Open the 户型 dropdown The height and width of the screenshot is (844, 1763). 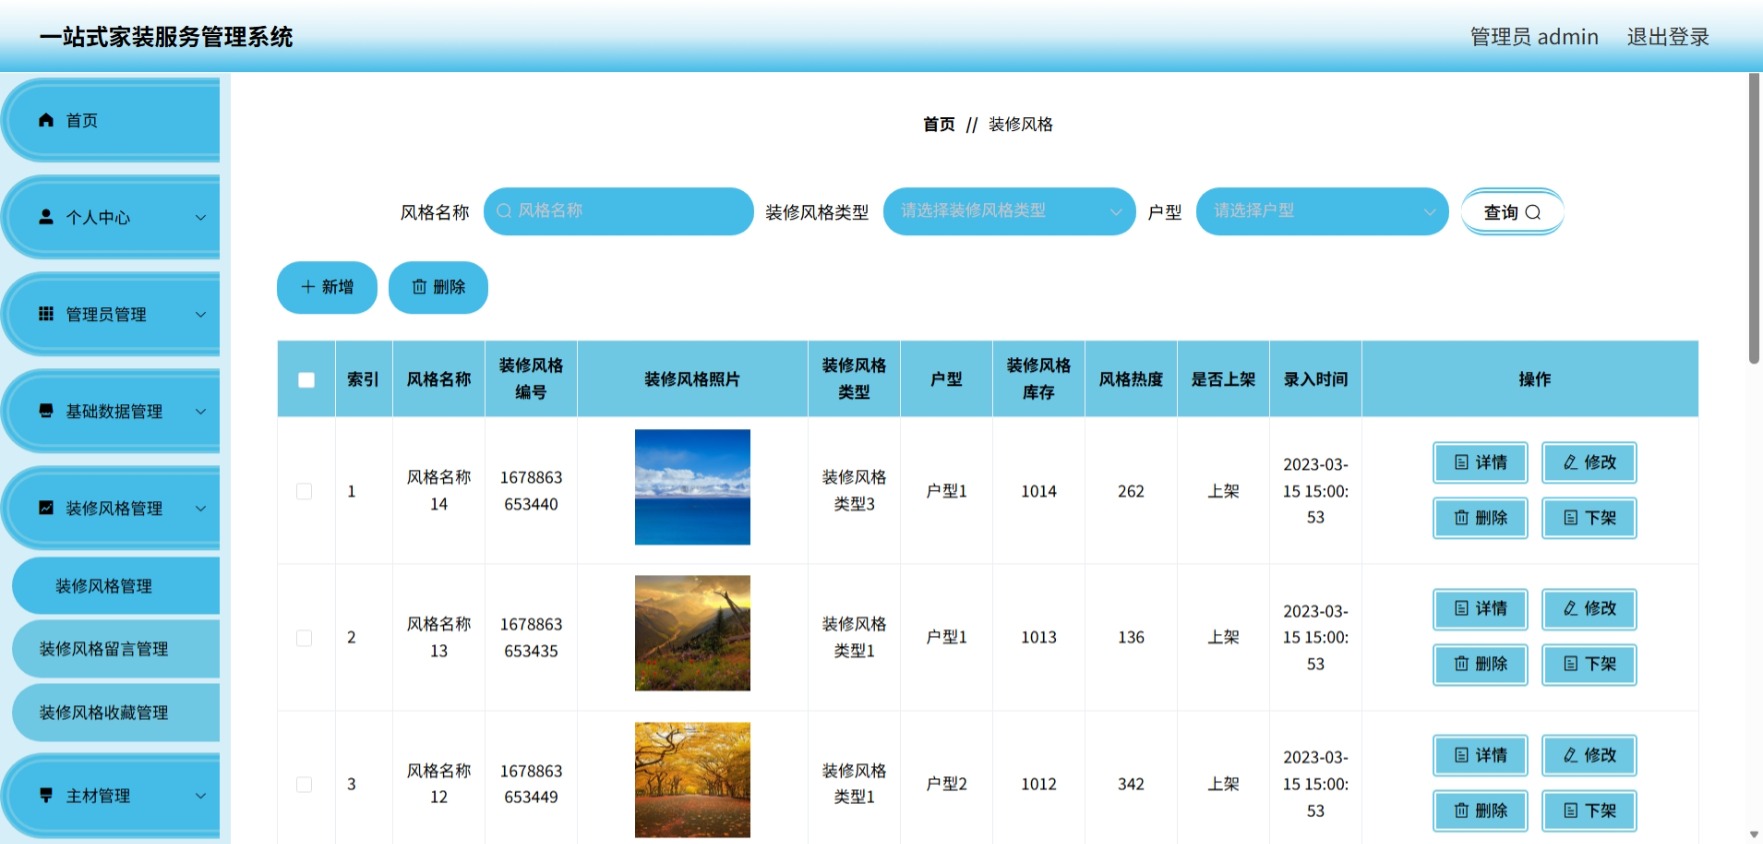[x=1322, y=211]
